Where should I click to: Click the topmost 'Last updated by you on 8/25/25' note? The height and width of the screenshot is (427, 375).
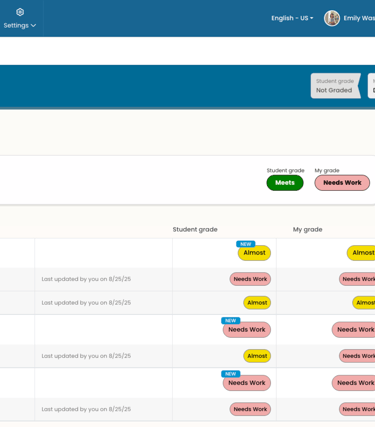(x=86, y=279)
